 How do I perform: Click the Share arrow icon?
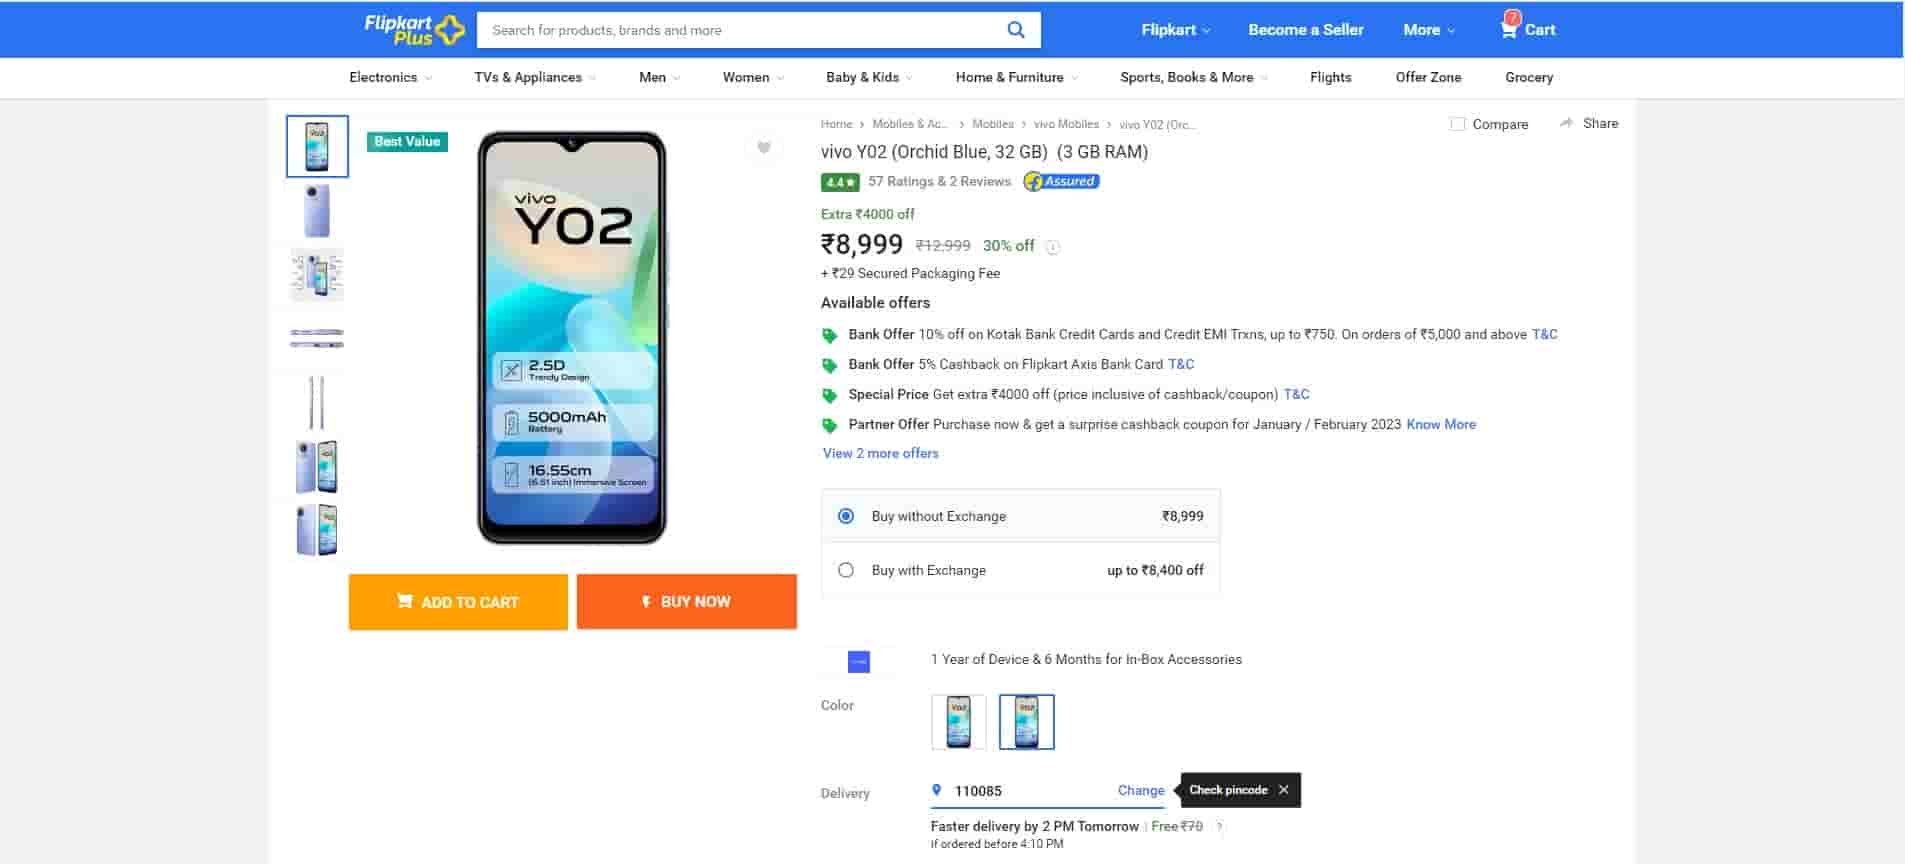(1566, 123)
